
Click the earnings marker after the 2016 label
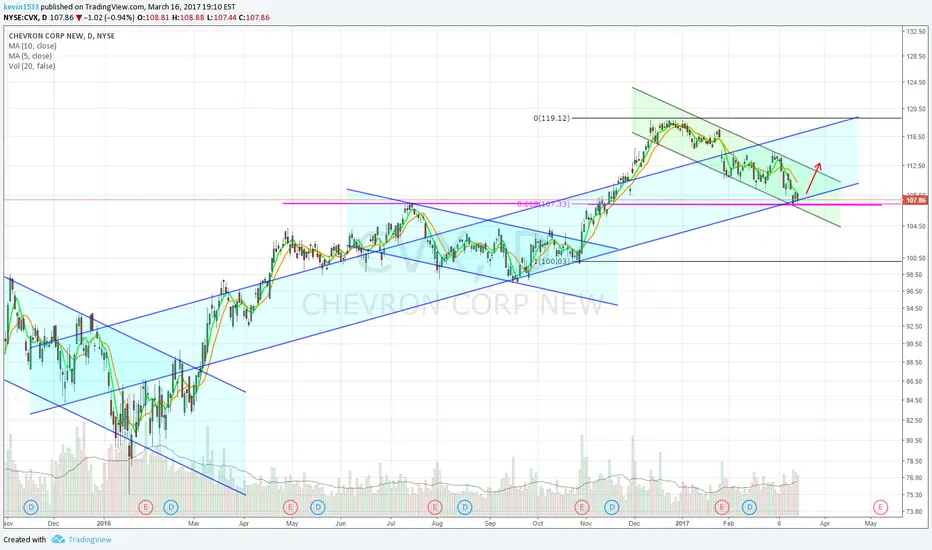pos(146,507)
